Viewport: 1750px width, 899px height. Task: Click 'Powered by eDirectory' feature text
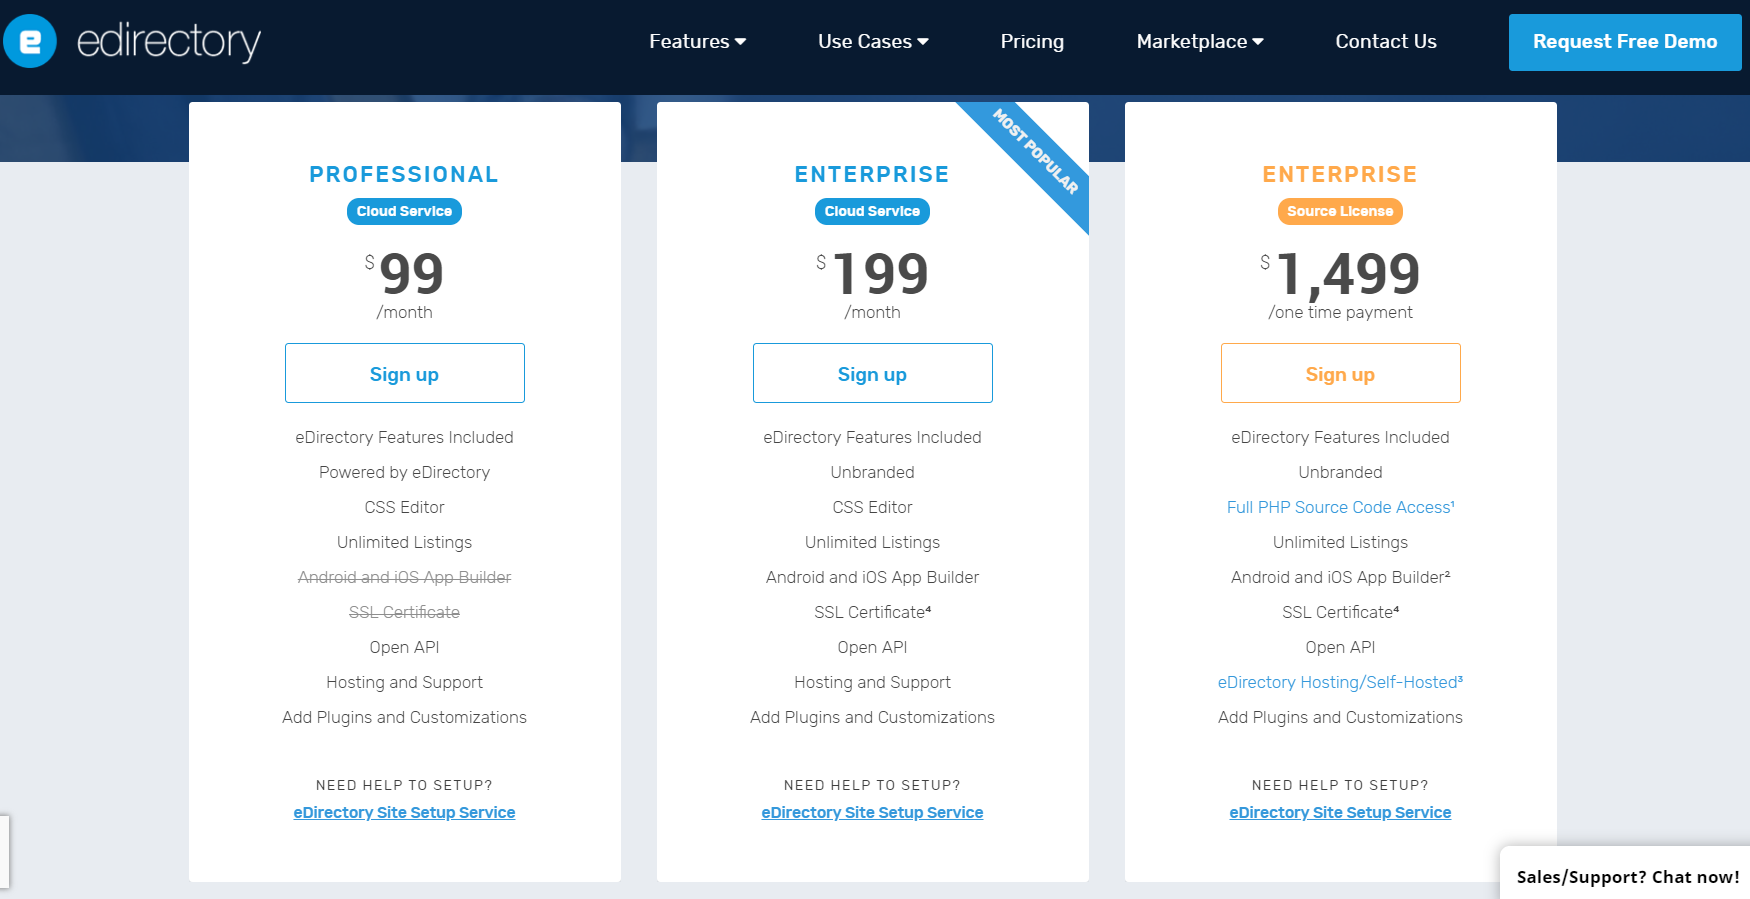point(405,472)
